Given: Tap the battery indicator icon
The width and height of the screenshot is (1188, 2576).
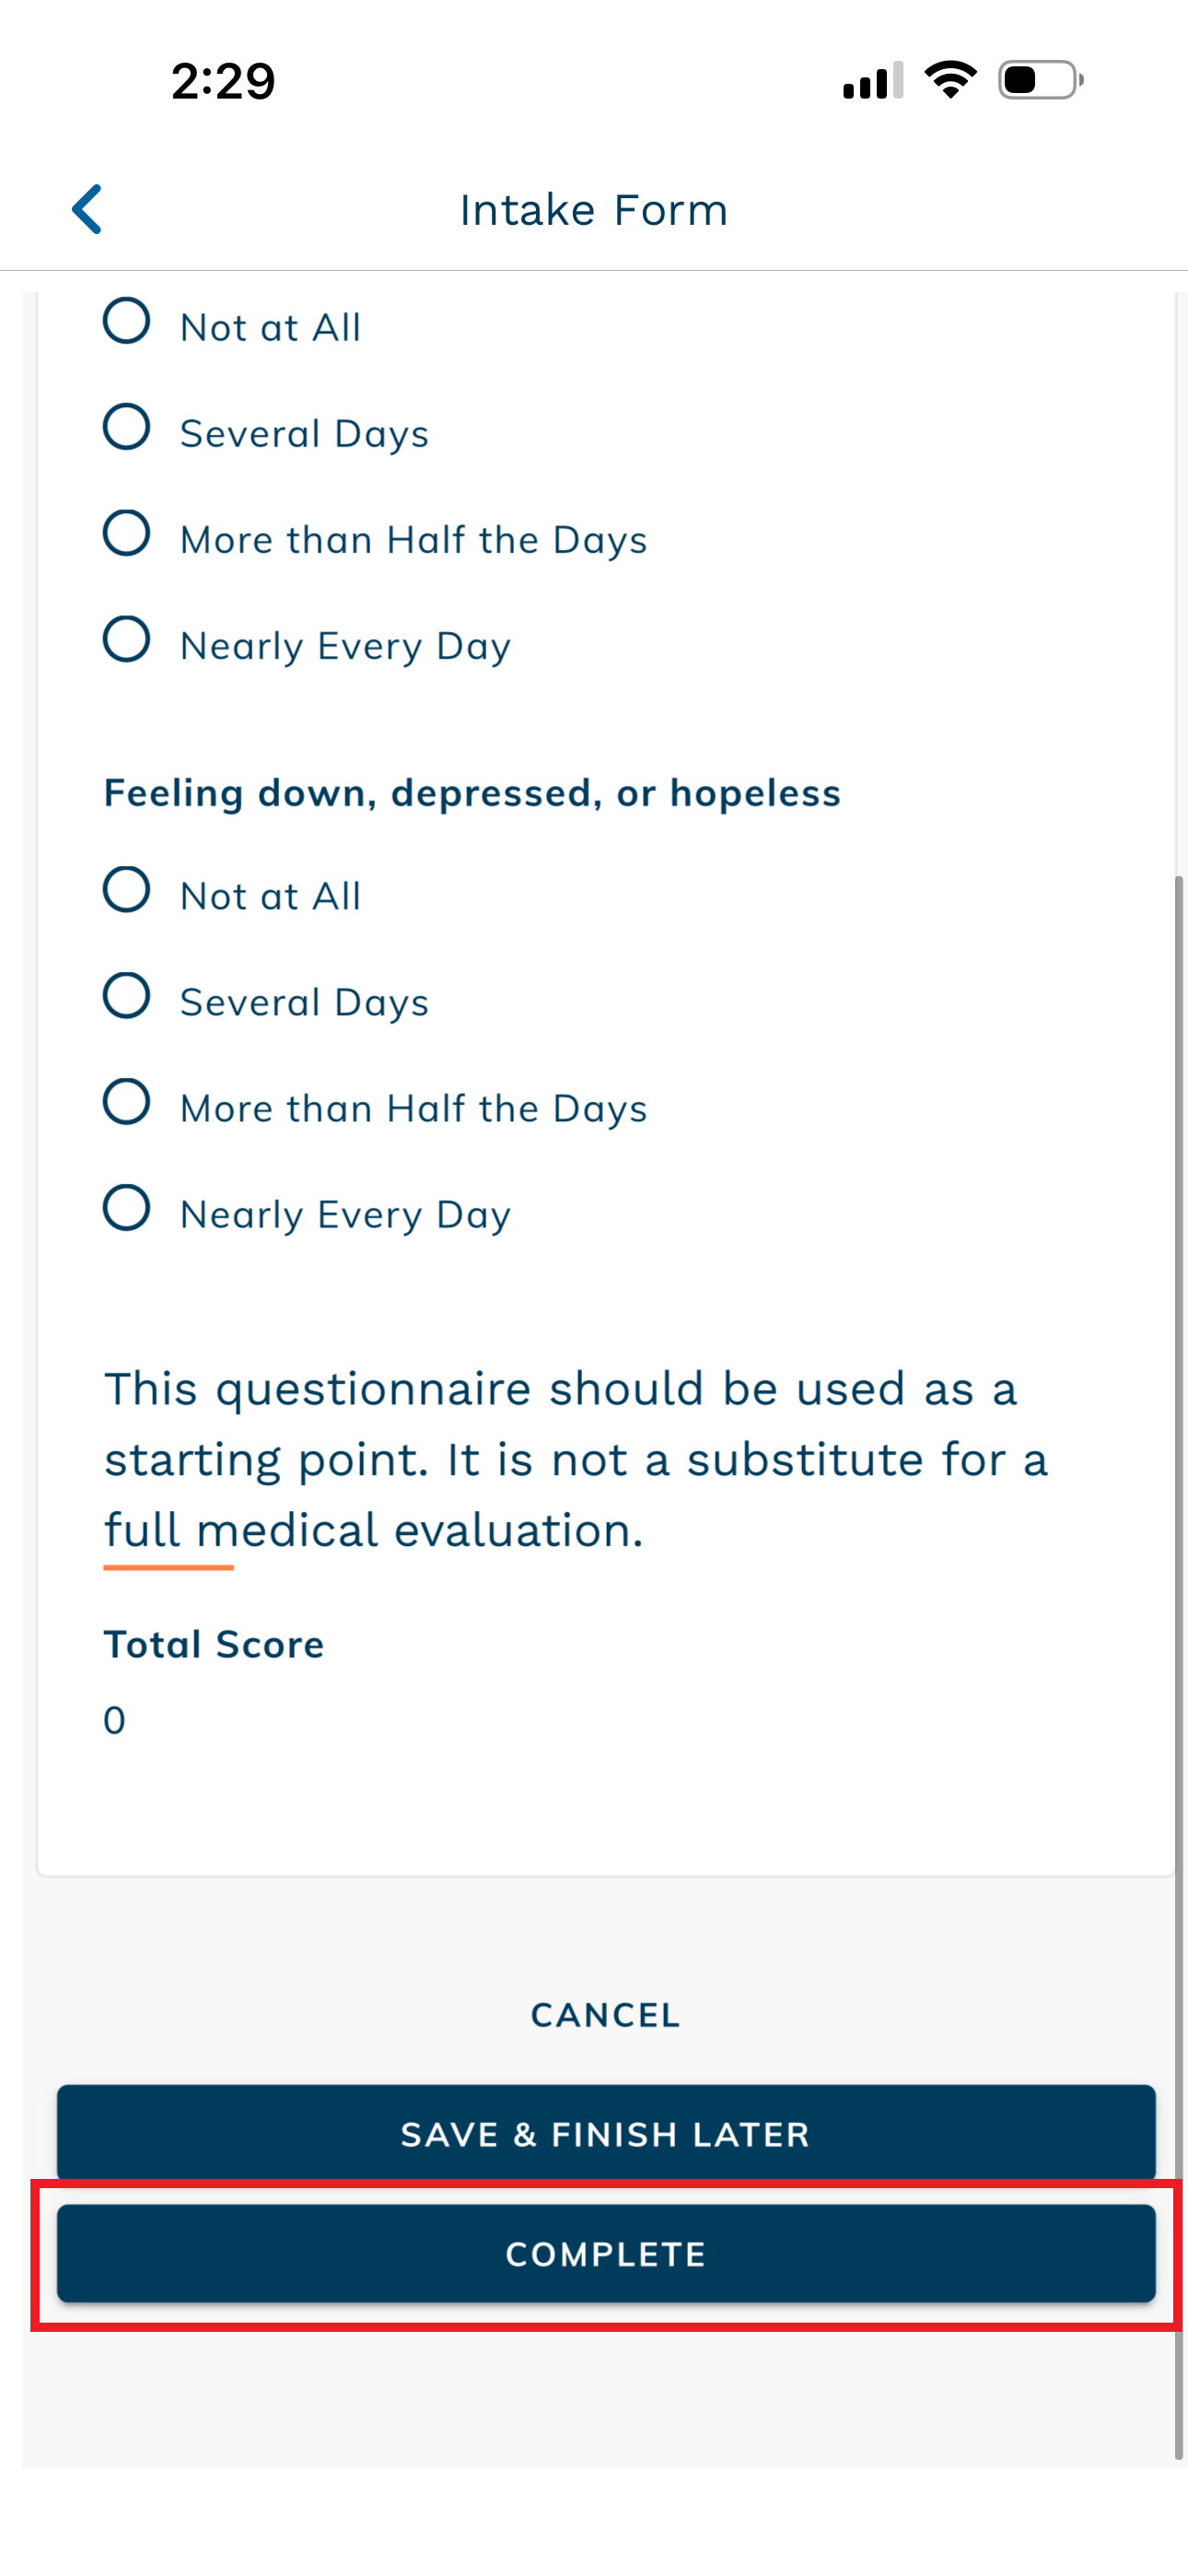Looking at the screenshot, I should tap(1039, 80).
